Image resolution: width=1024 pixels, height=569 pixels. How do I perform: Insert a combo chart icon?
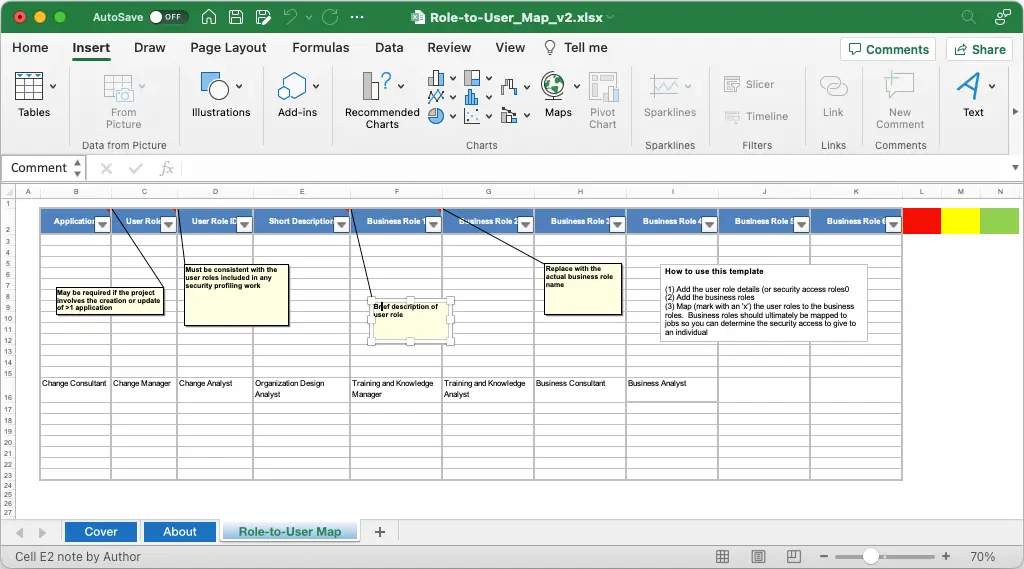(509, 116)
